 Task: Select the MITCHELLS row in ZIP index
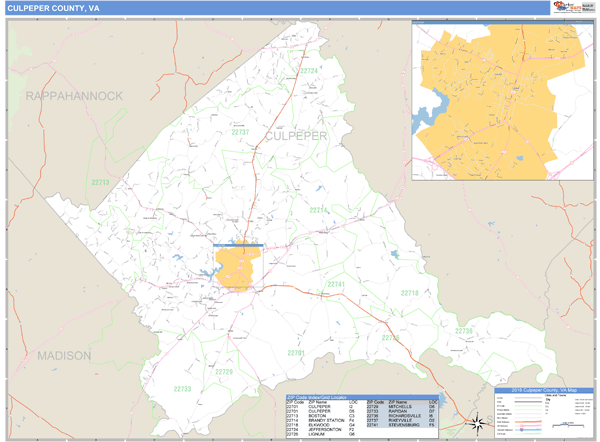click(x=402, y=407)
